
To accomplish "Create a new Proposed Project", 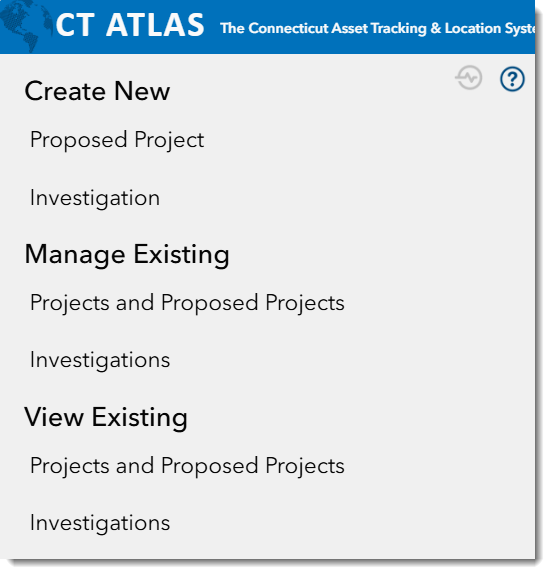I will [x=117, y=140].
